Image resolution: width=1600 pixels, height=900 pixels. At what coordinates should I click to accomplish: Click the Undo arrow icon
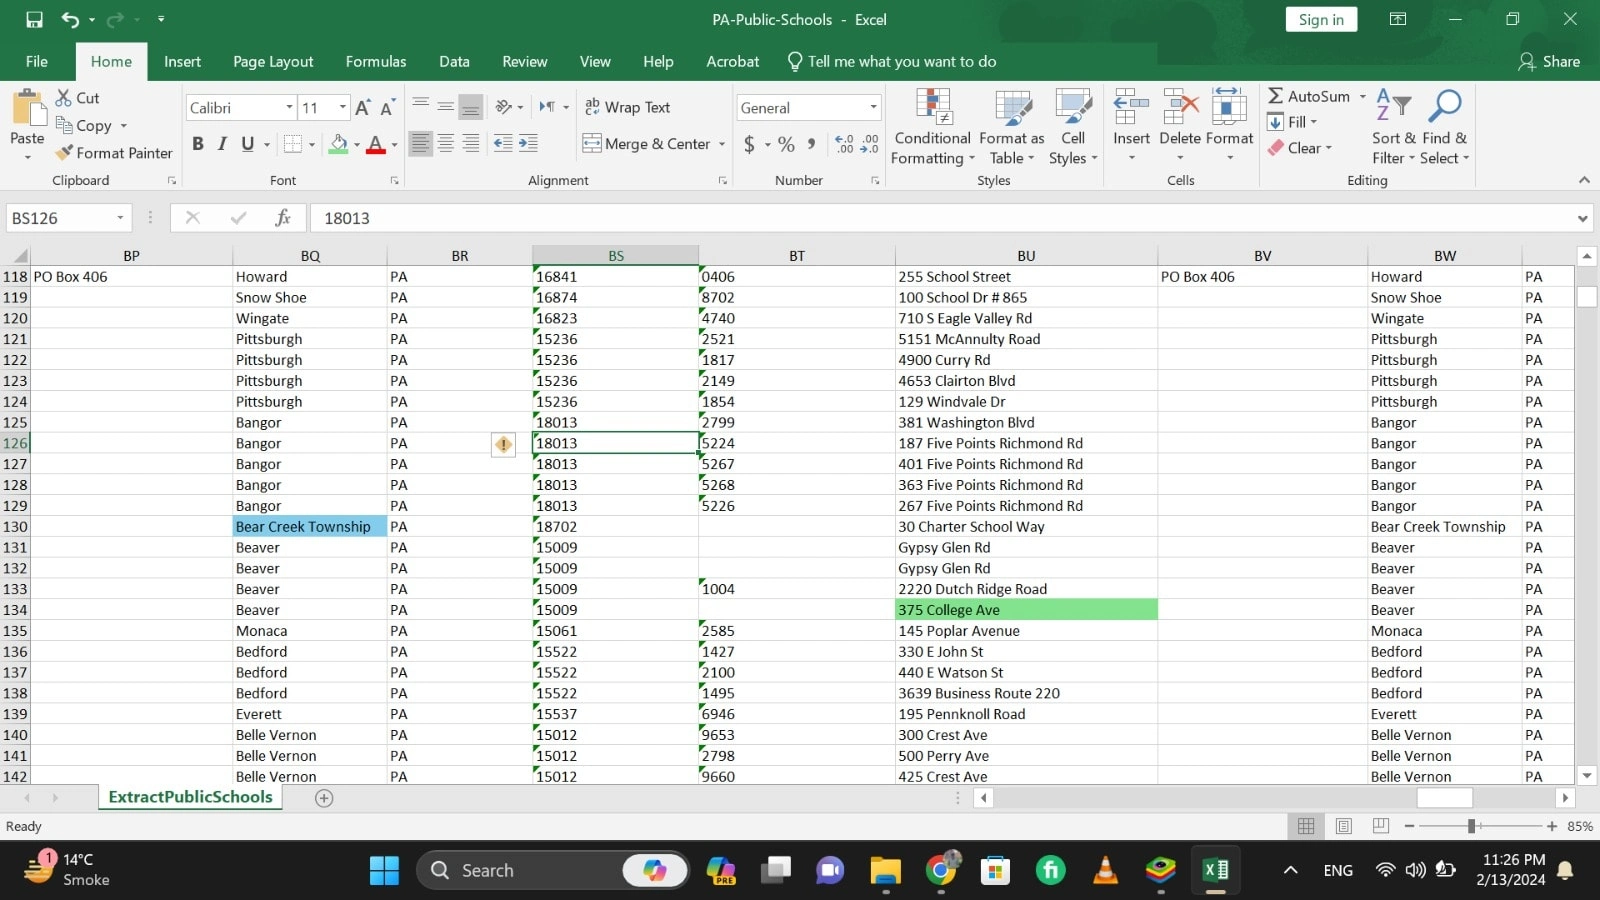pyautogui.click(x=70, y=19)
